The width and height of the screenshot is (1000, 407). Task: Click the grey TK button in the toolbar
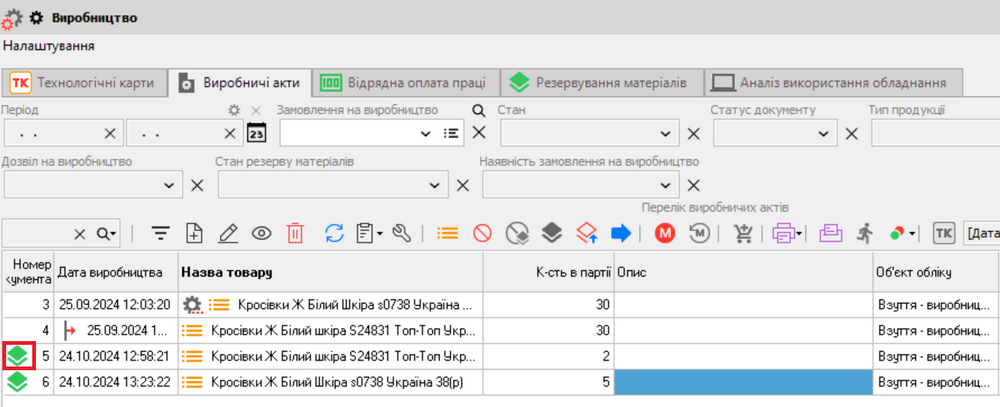tap(943, 233)
